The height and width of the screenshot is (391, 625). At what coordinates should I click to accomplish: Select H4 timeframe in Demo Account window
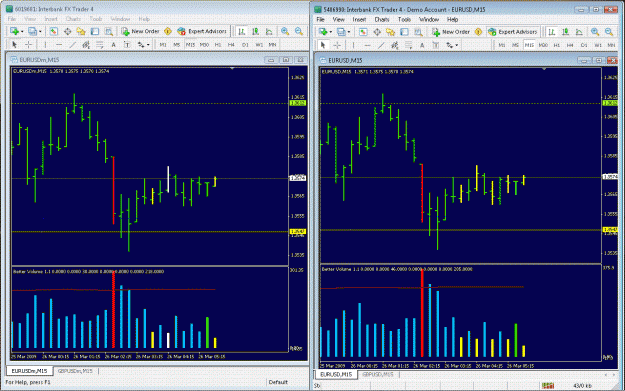570,45
